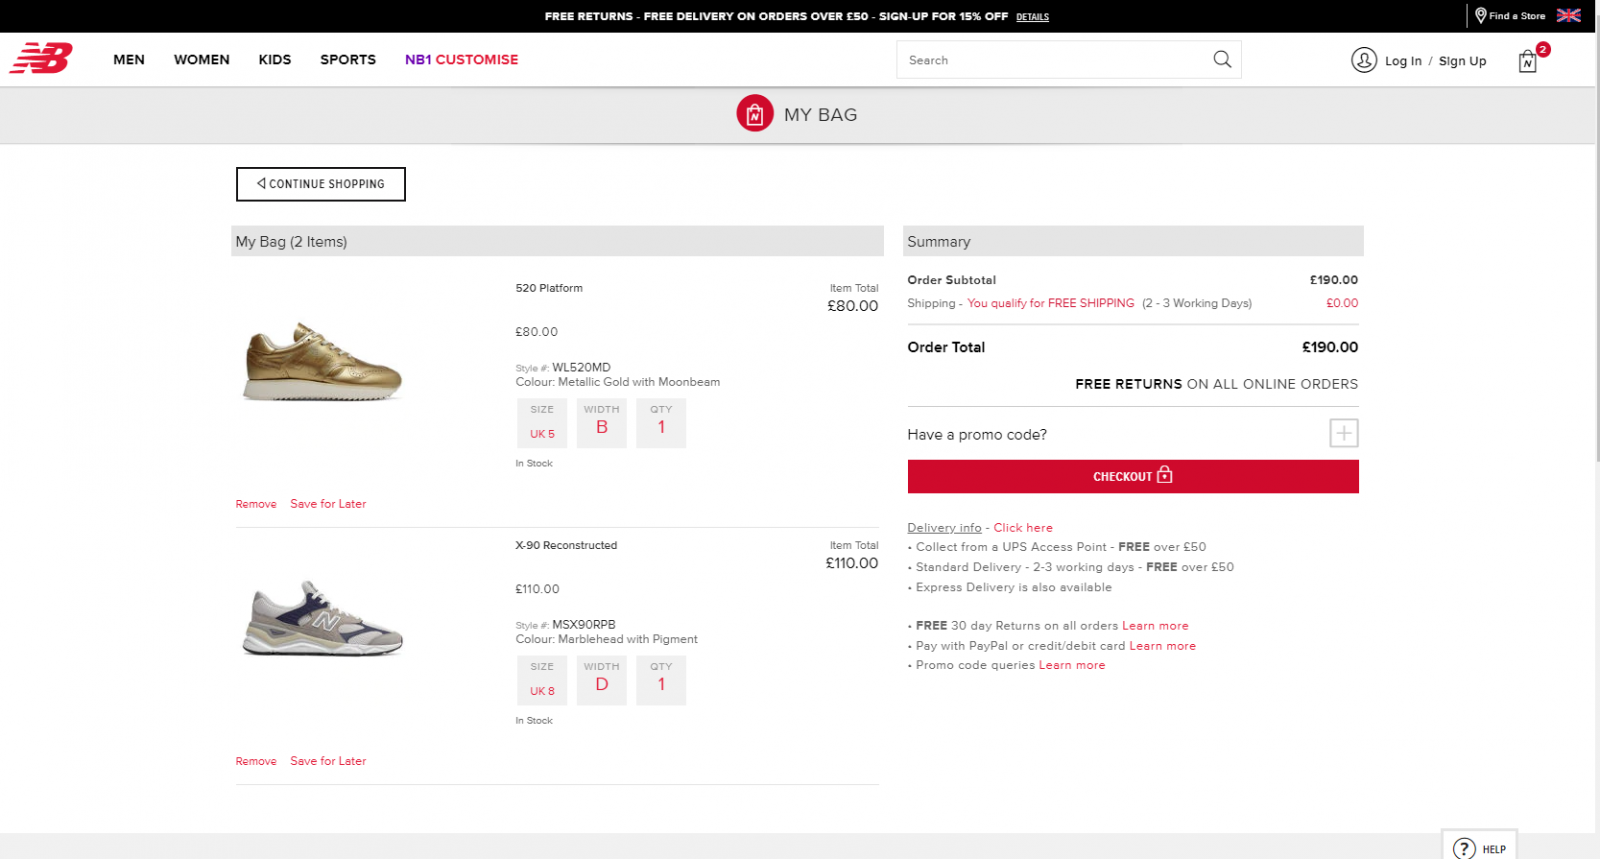Remove the X-90 Reconstructed item
Viewport: 1600px width, 859px height.
tap(256, 761)
